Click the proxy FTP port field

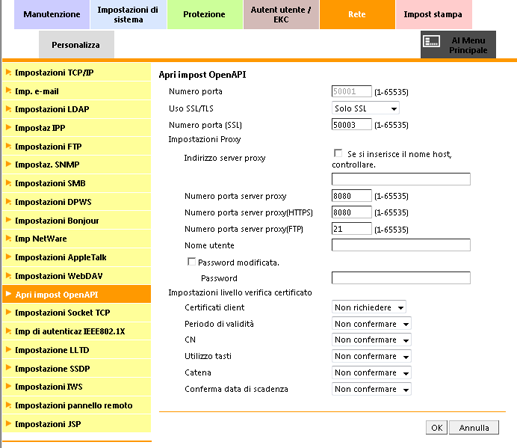(351, 229)
